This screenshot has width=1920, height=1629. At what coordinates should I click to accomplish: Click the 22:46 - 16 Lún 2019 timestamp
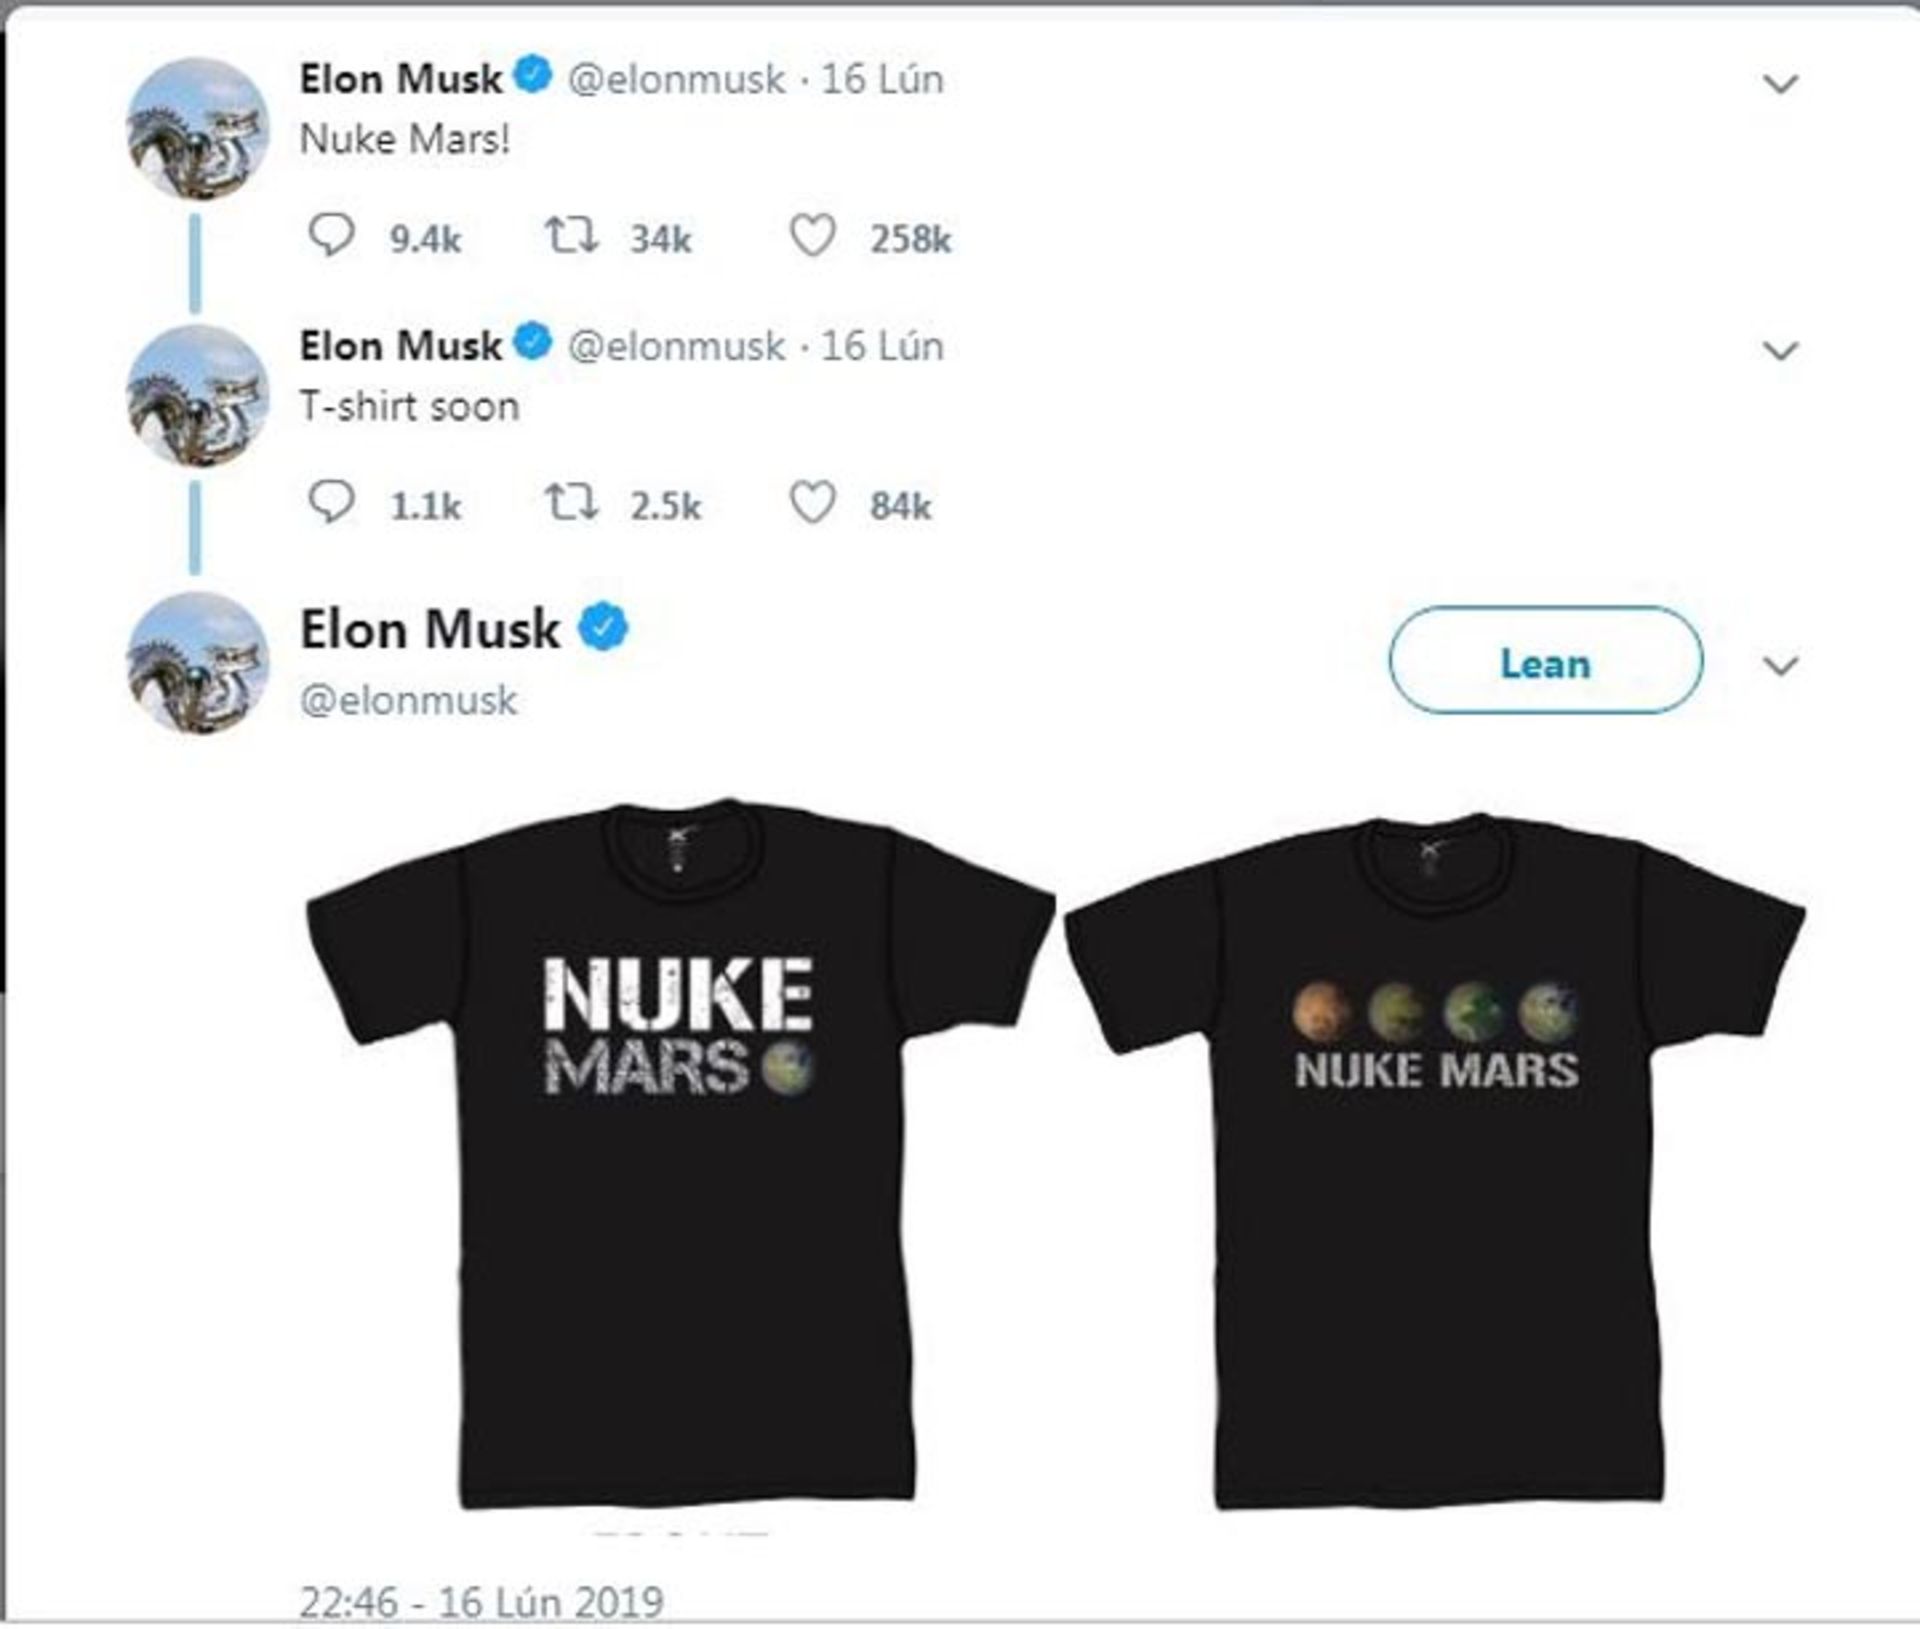481,1602
